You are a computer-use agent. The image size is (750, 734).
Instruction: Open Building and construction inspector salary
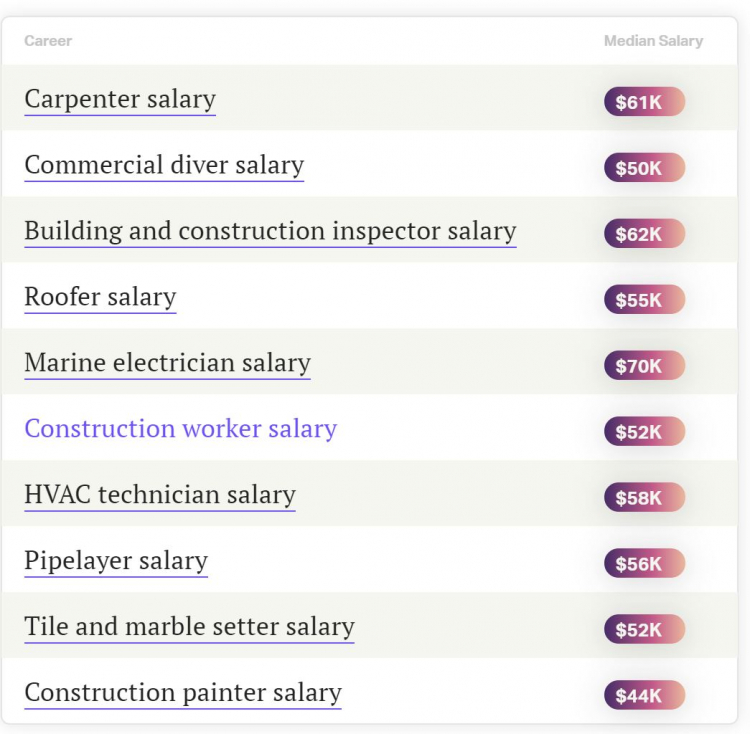[270, 231]
